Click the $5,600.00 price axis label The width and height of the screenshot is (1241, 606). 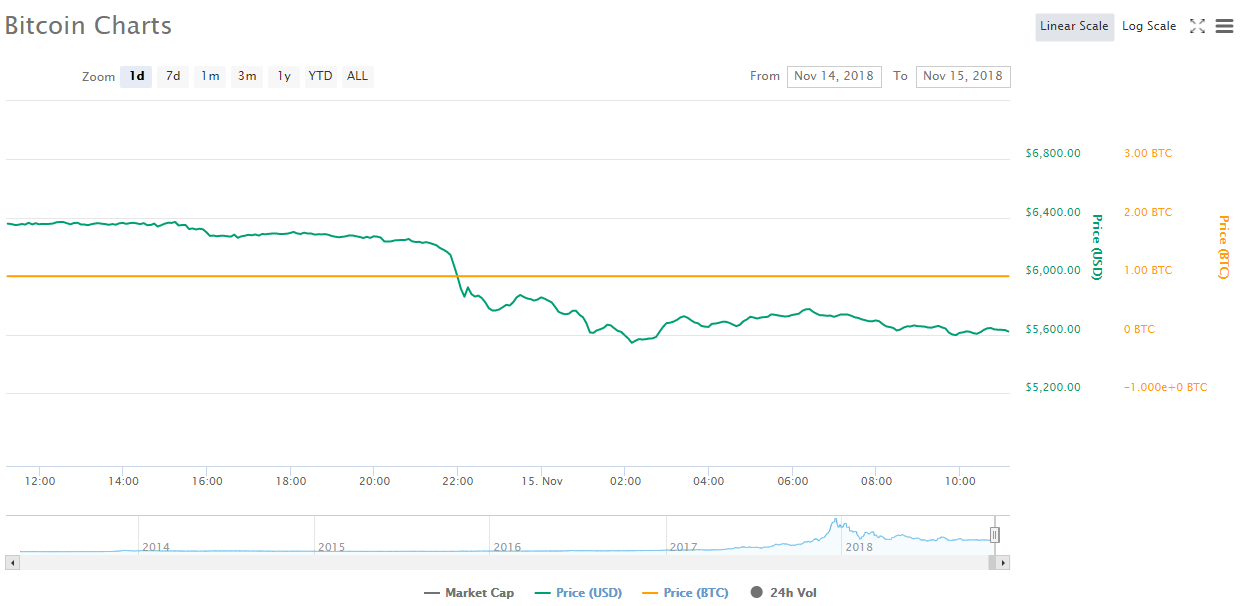tap(1053, 329)
